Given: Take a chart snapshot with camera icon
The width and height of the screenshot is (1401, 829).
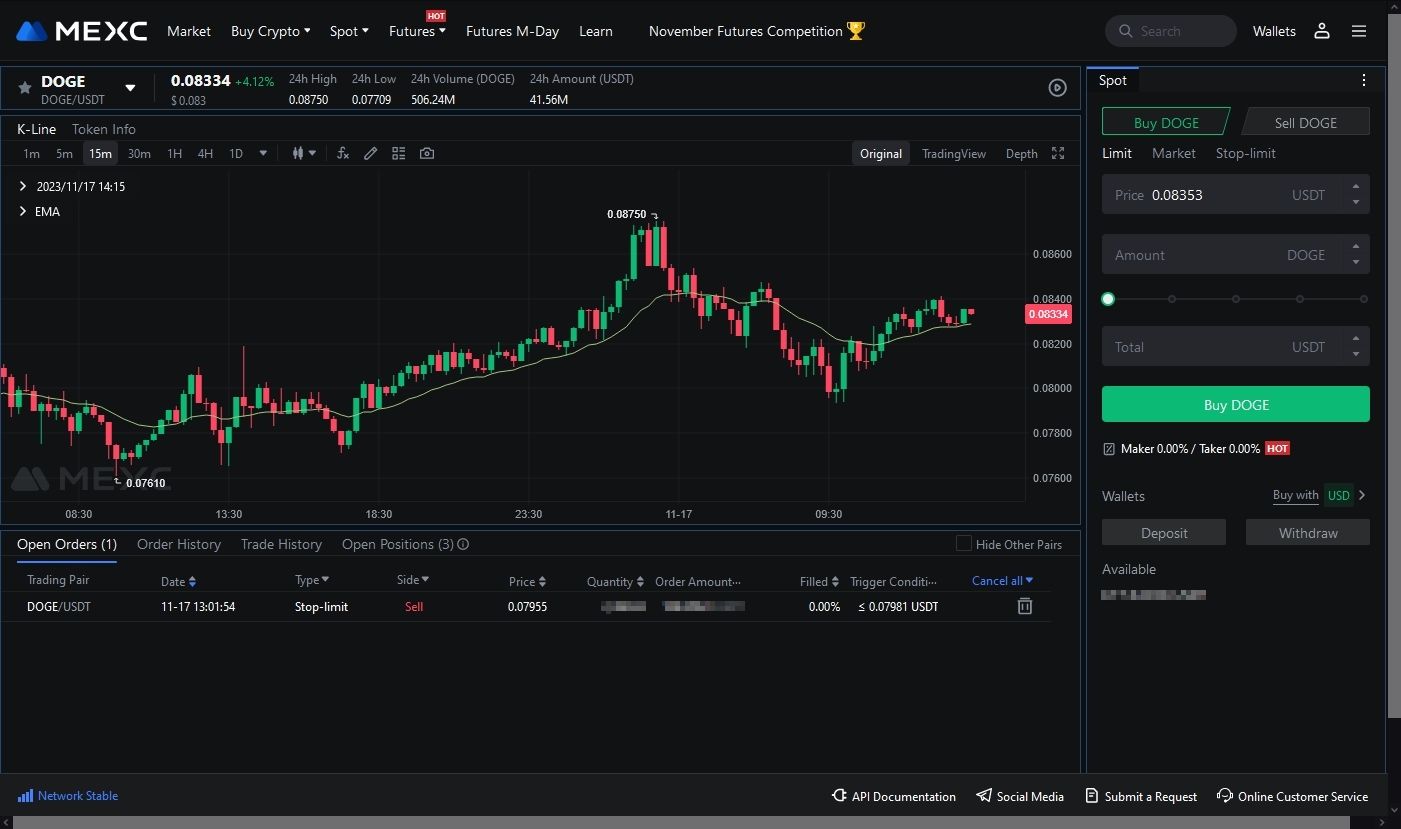Looking at the screenshot, I should point(427,153).
